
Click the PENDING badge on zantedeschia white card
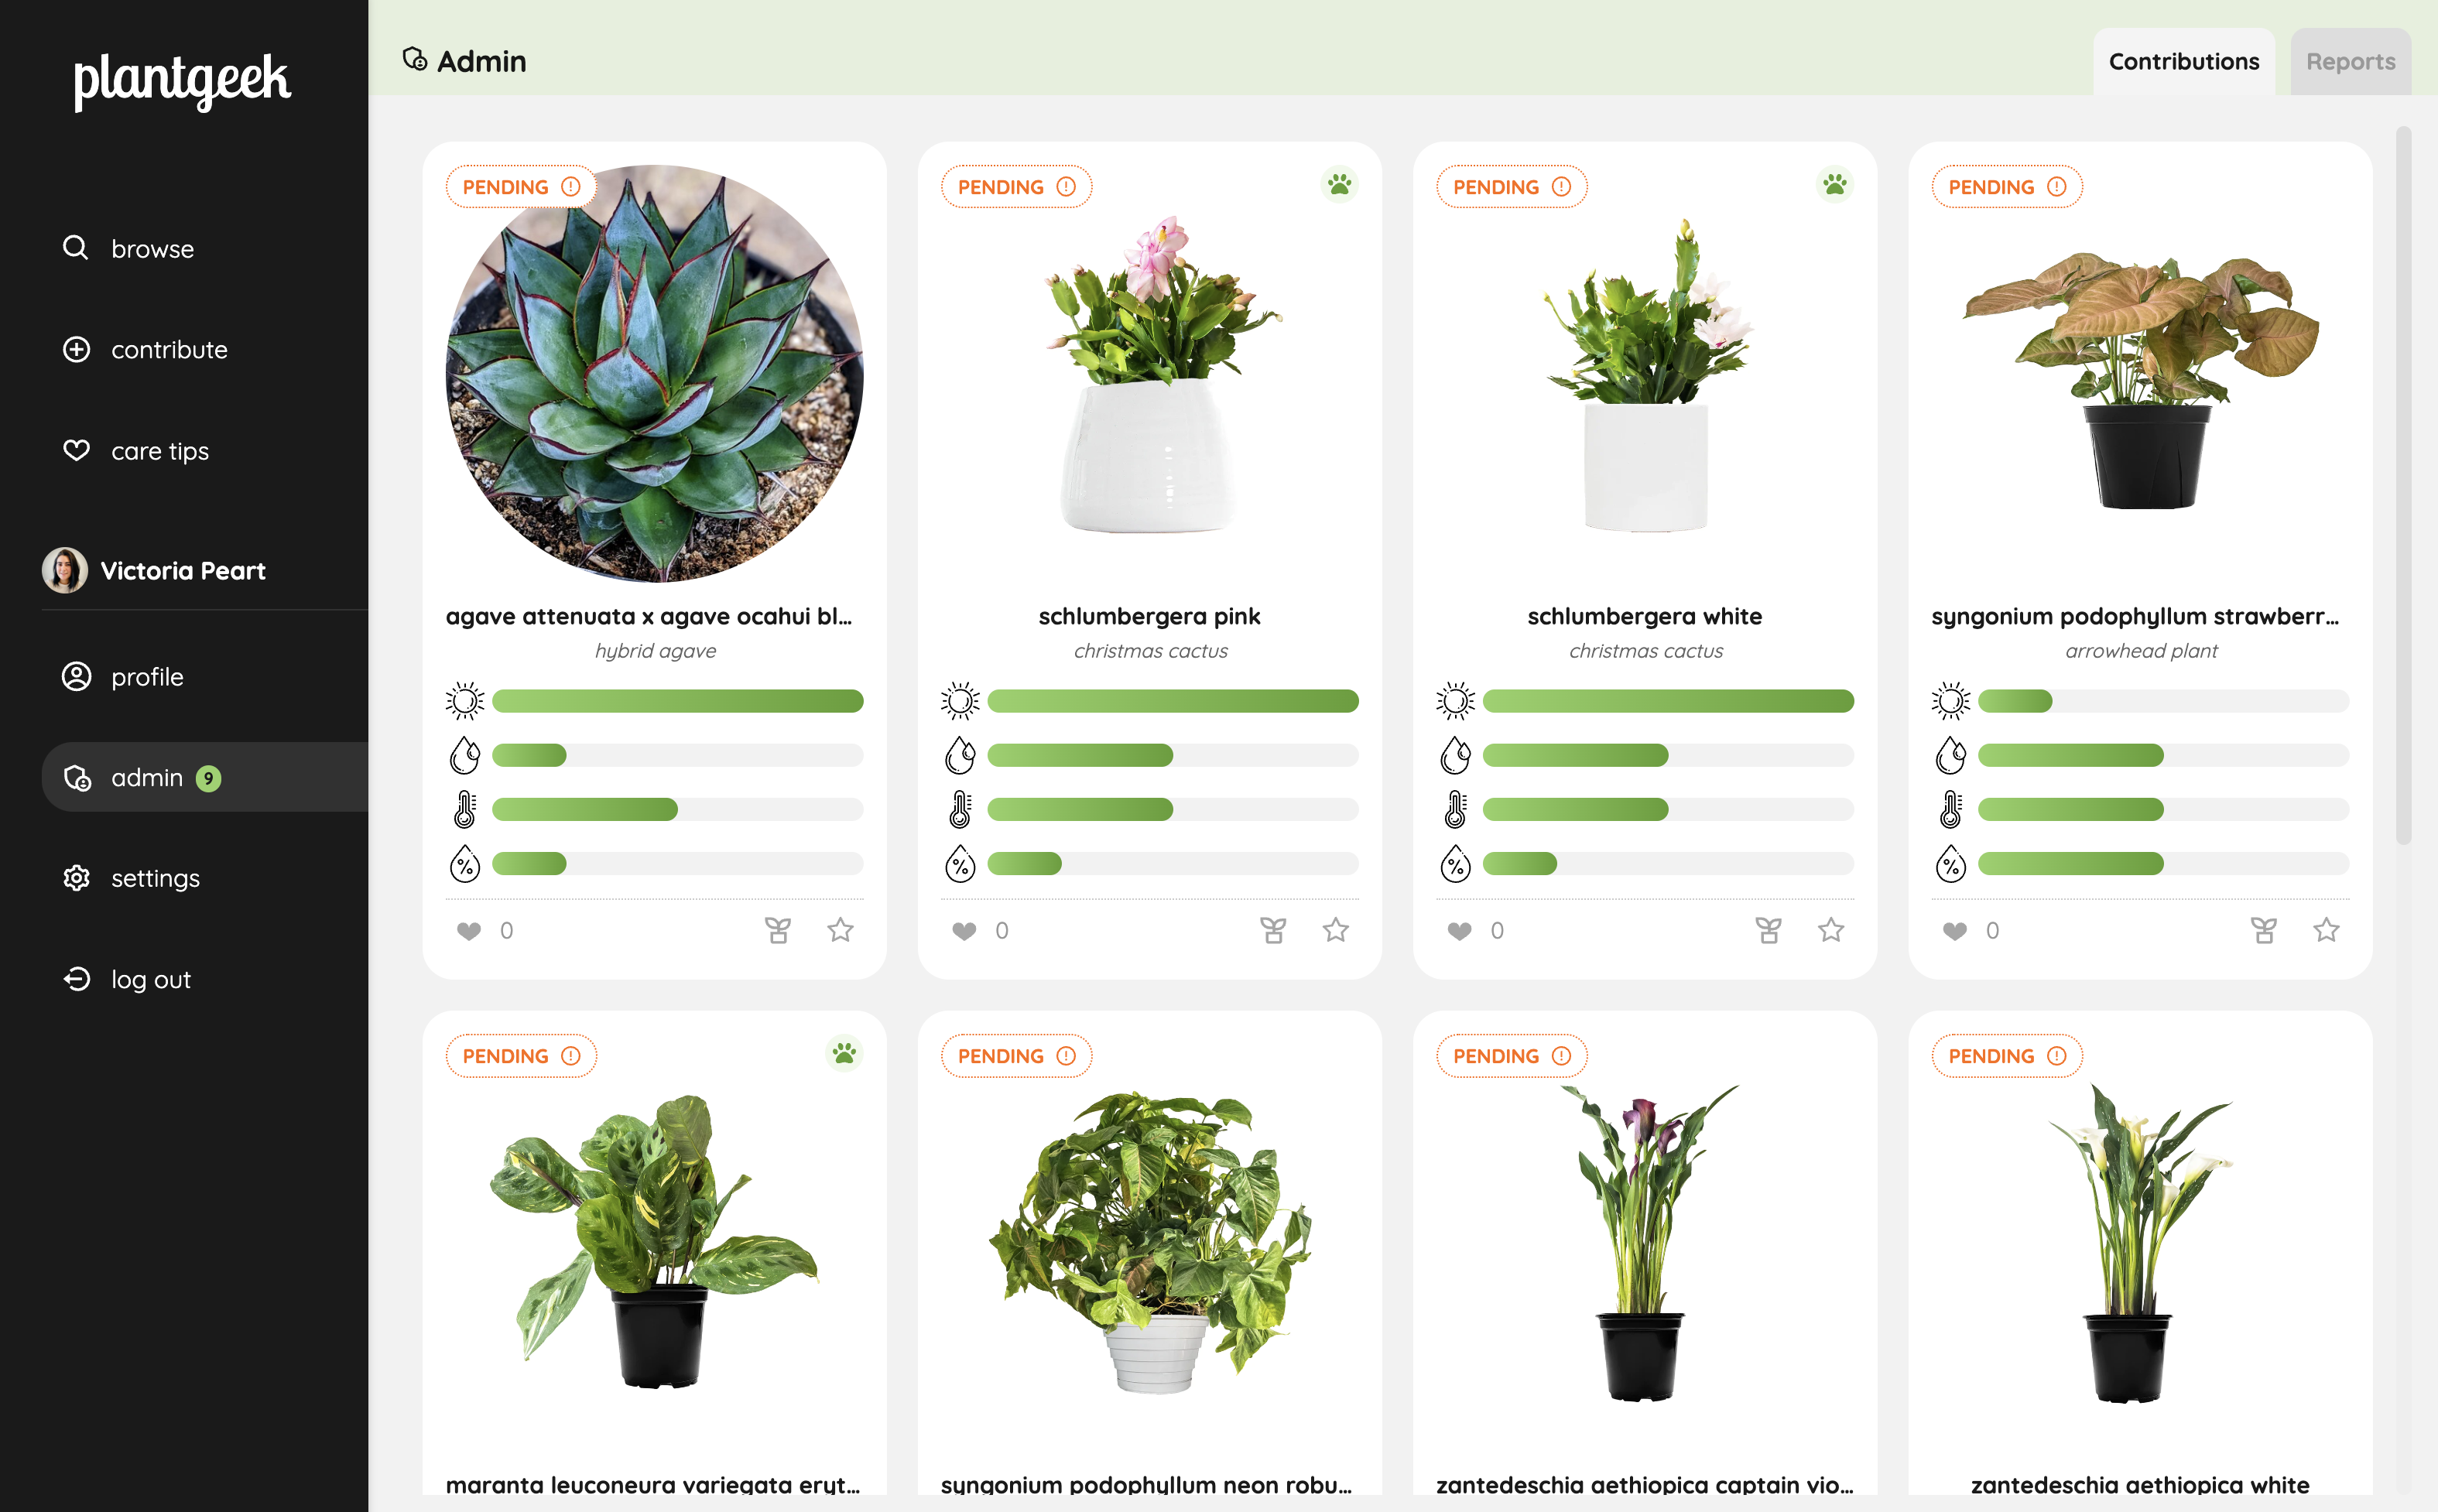click(x=2006, y=1056)
